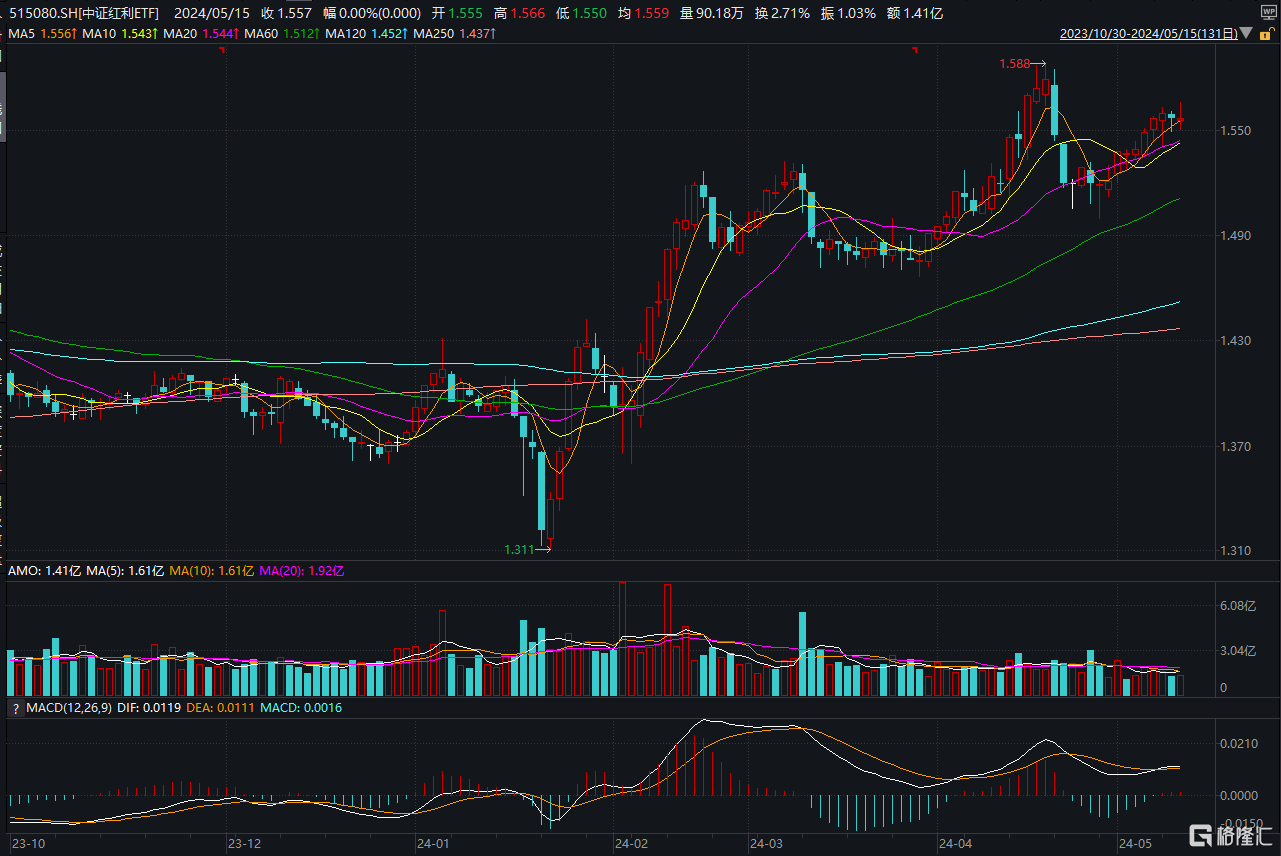Click the white MA(5): 1.61亿 amount label
Screen dimensions: 1281x856
coord(125,570)
